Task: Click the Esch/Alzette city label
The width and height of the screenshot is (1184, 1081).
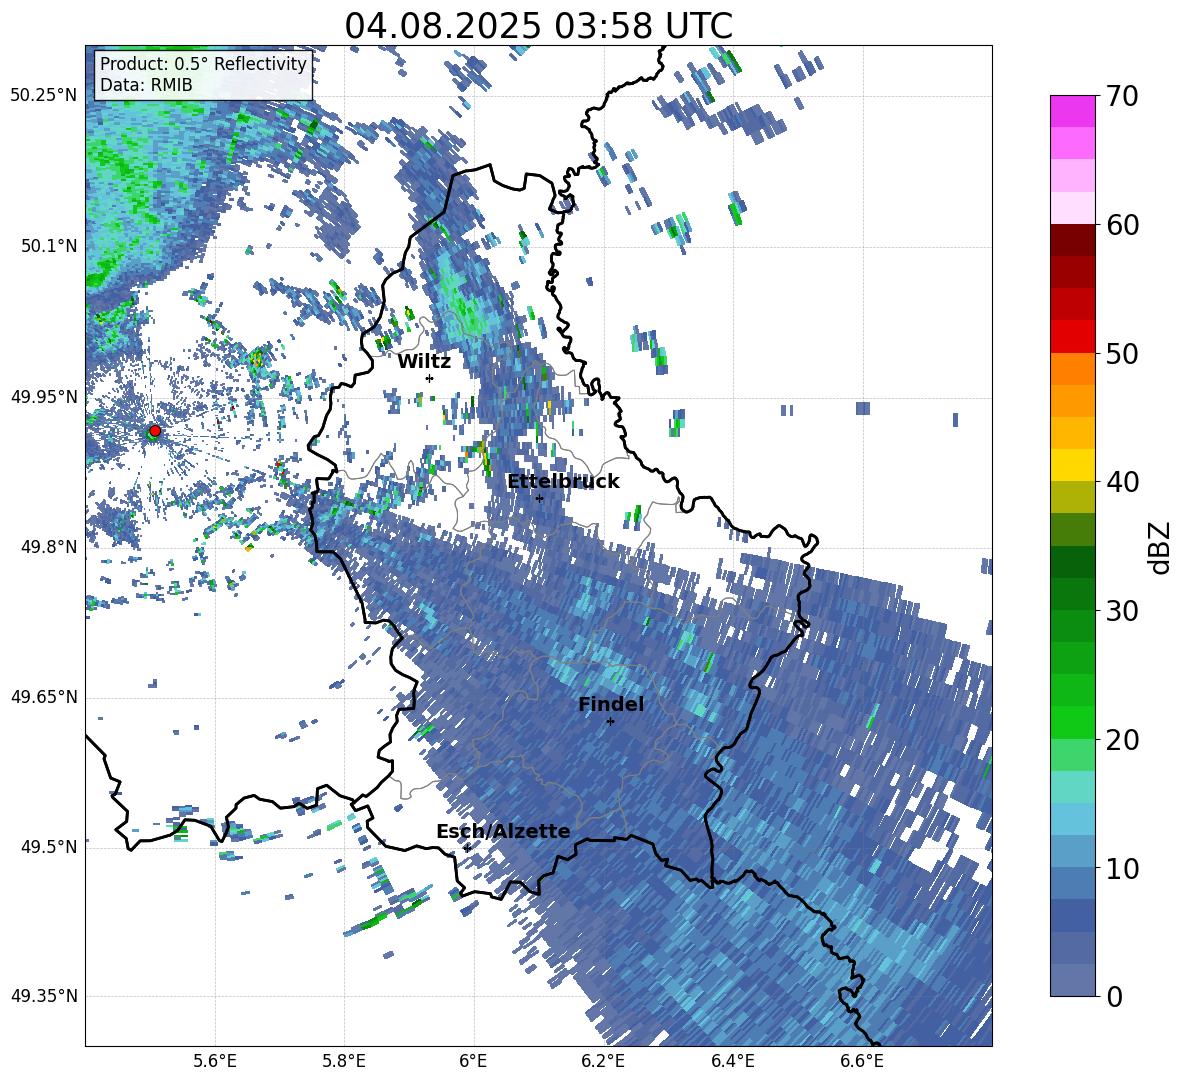Action: click(503, 831)
